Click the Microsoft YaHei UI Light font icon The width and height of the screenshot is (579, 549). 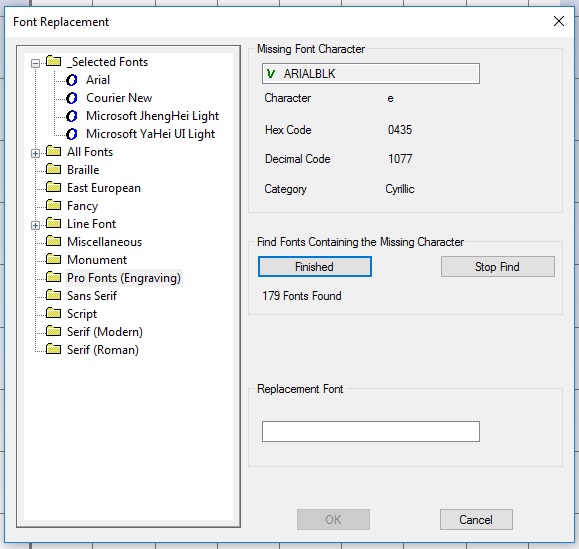[72, 134]
